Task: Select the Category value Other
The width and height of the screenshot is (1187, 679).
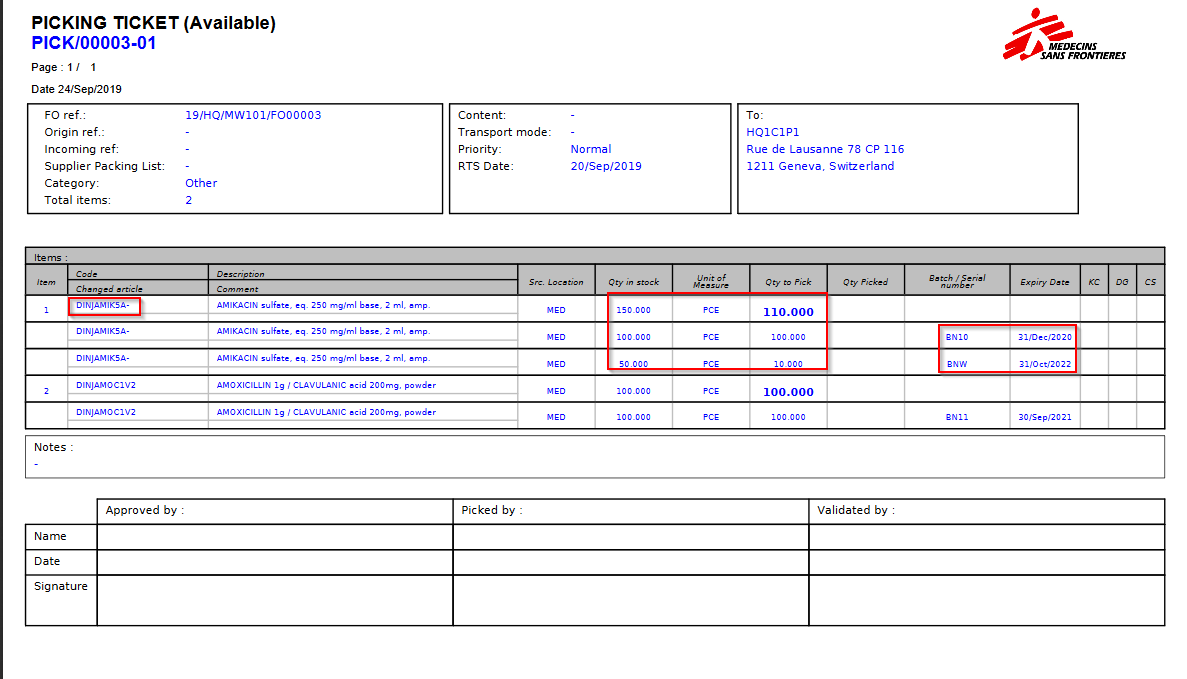Action: coord(201,183)
